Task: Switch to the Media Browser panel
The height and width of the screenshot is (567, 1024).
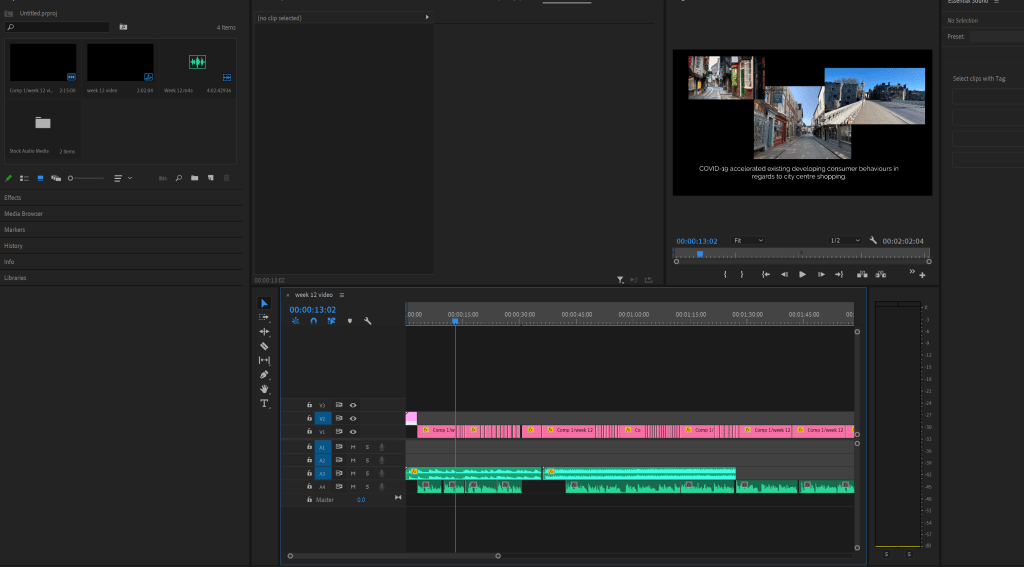Action: pos(24,214)
